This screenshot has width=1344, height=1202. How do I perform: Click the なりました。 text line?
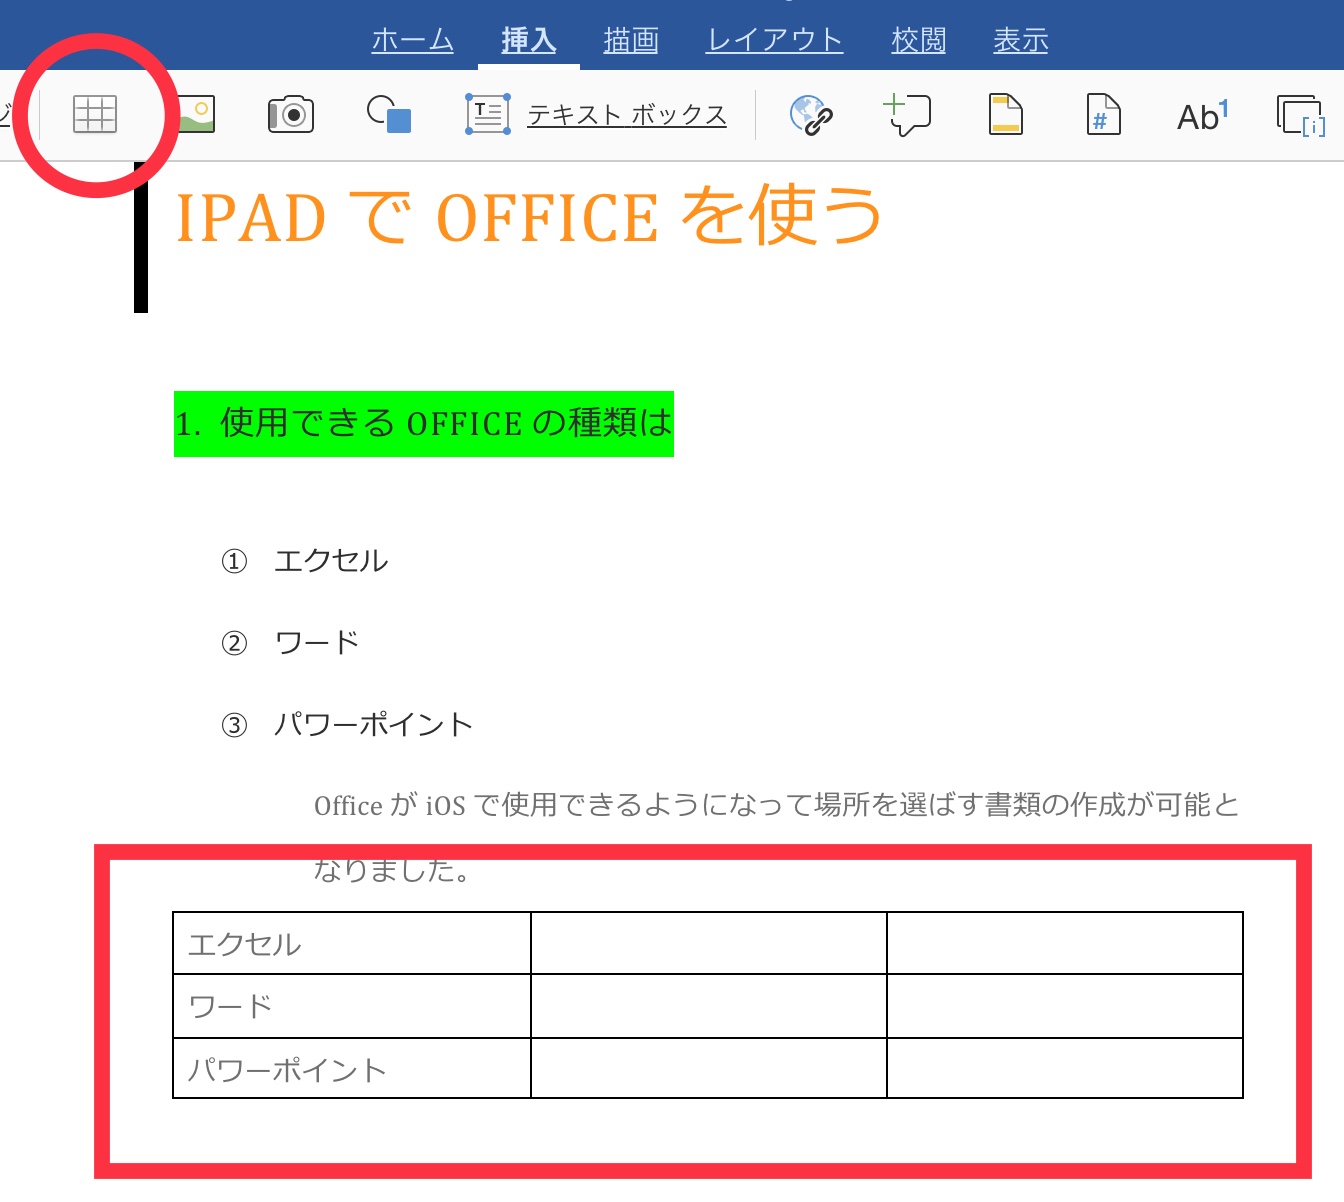pos(393,870)
